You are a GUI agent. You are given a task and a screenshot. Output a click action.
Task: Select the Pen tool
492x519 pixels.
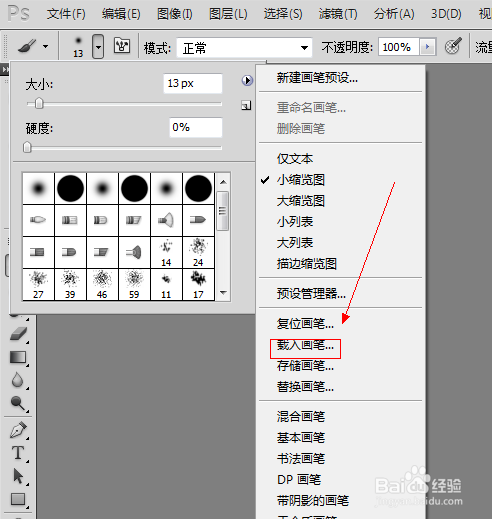[x=18, y=430]
